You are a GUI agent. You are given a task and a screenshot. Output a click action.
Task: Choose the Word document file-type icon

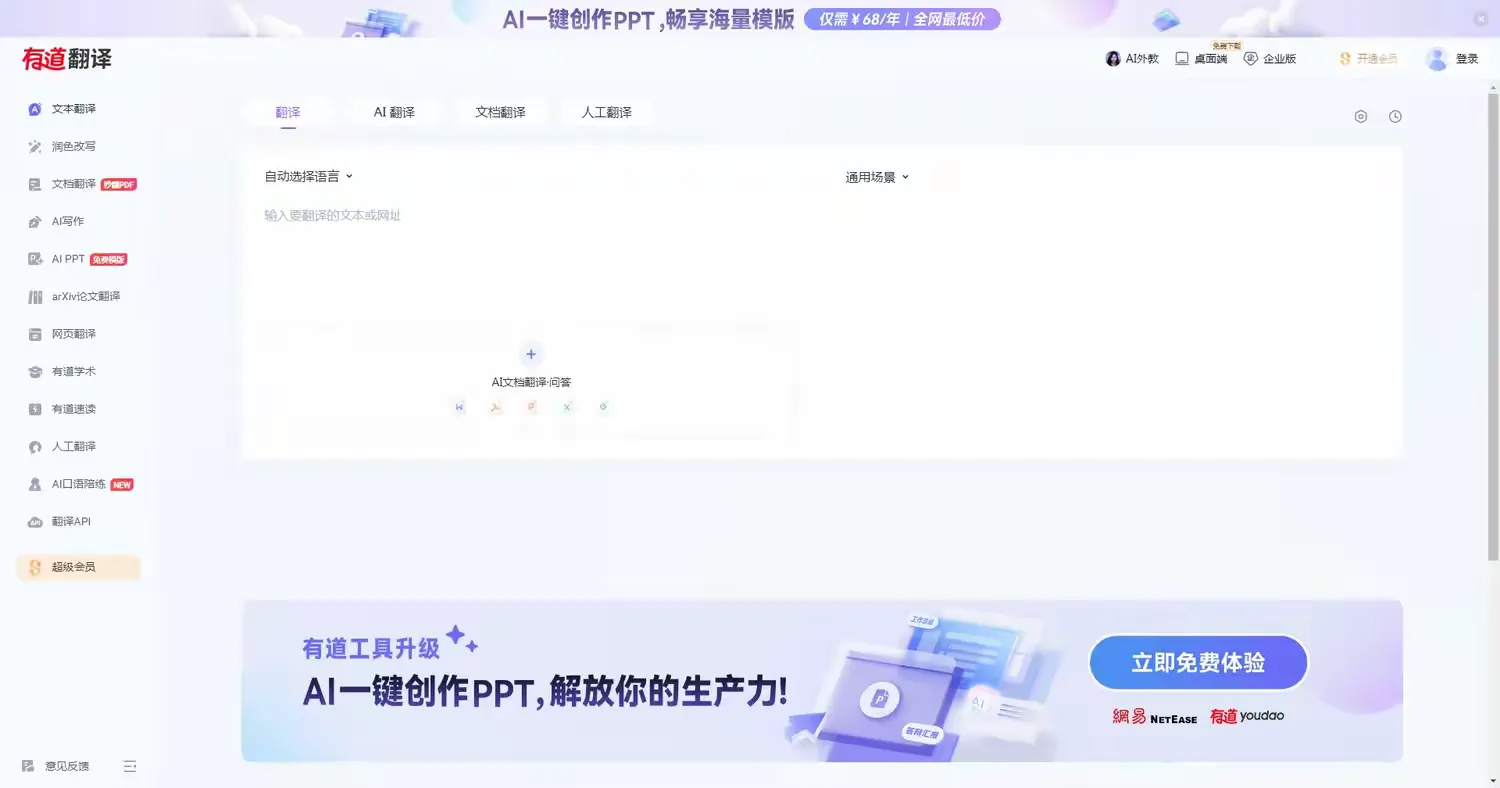click(459, 407)
